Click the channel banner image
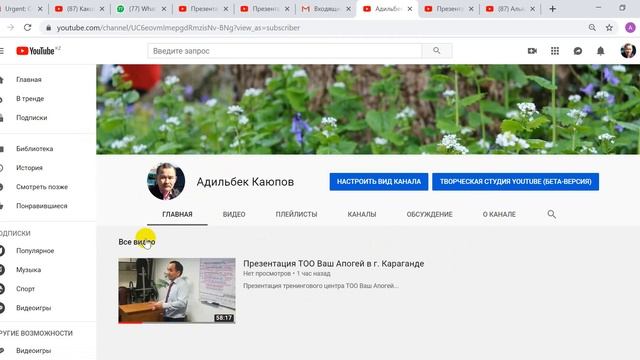Image resolution: width=640 pixels, height=360 pixels. click(368, 109)
